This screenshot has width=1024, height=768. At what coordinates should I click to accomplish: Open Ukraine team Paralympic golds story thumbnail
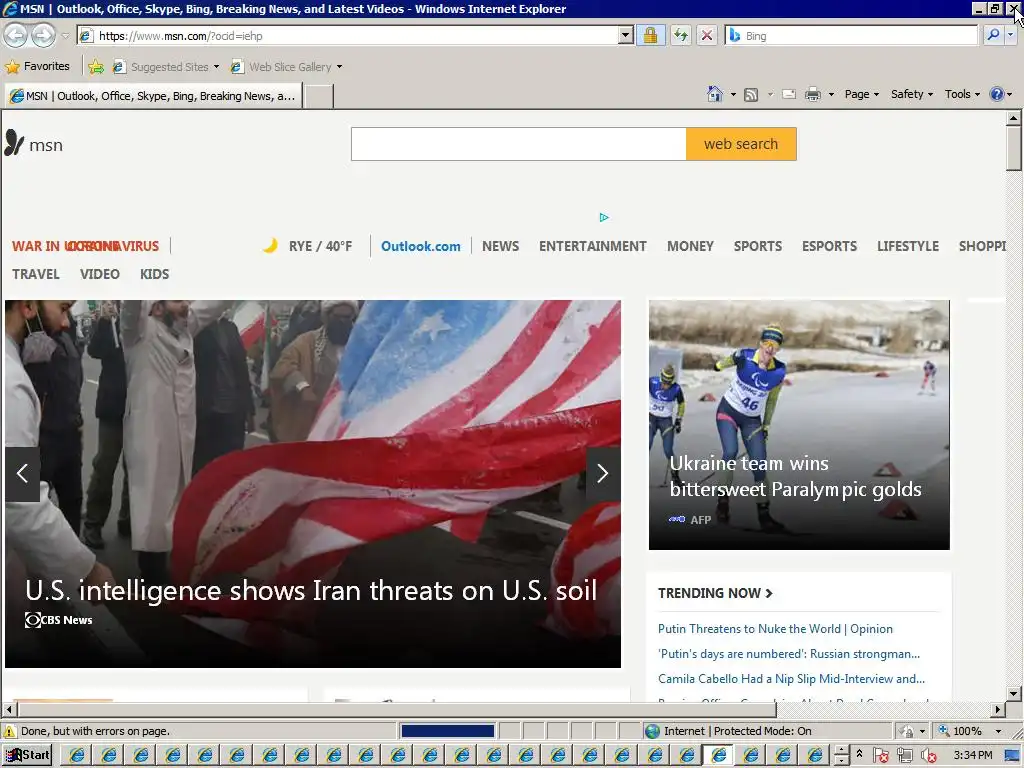coord(799,424)
